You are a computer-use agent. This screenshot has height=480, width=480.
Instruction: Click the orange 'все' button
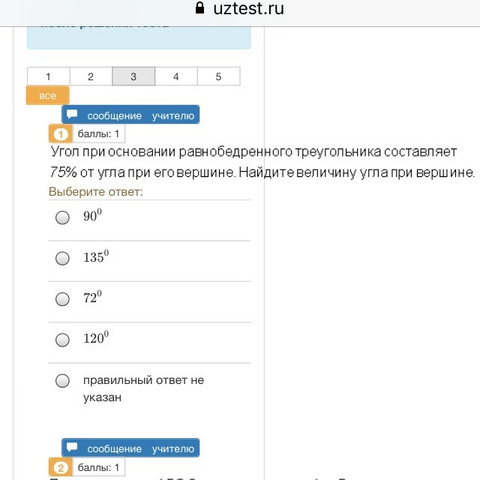(x=48, y=95)
